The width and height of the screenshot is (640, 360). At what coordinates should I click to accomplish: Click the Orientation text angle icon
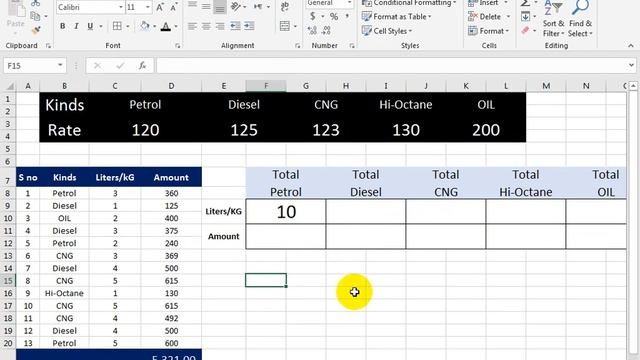point(236,6)
